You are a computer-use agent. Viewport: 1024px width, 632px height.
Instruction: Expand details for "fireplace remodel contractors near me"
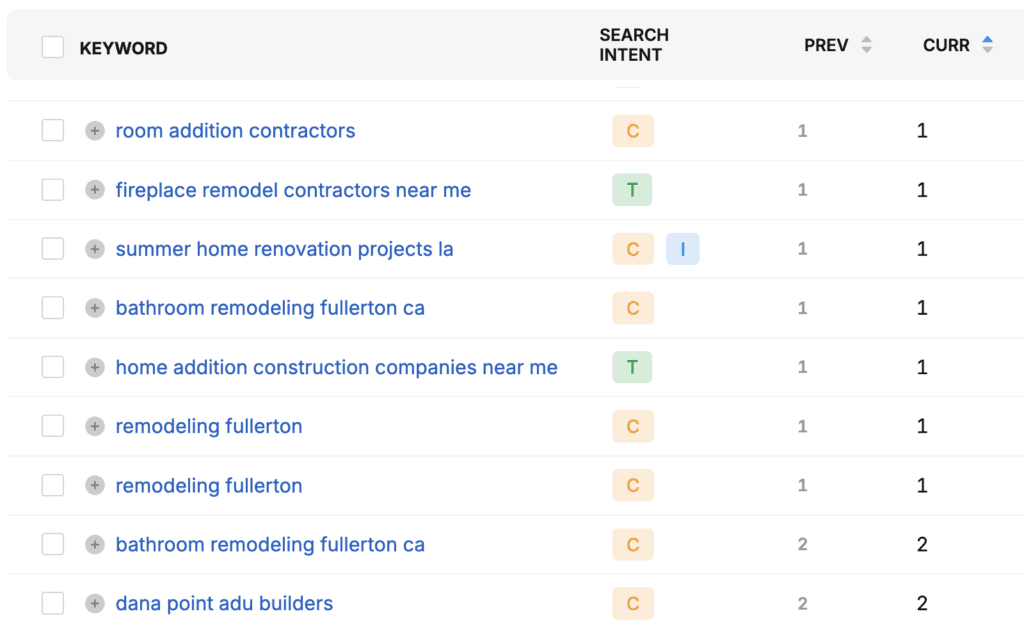94,189
